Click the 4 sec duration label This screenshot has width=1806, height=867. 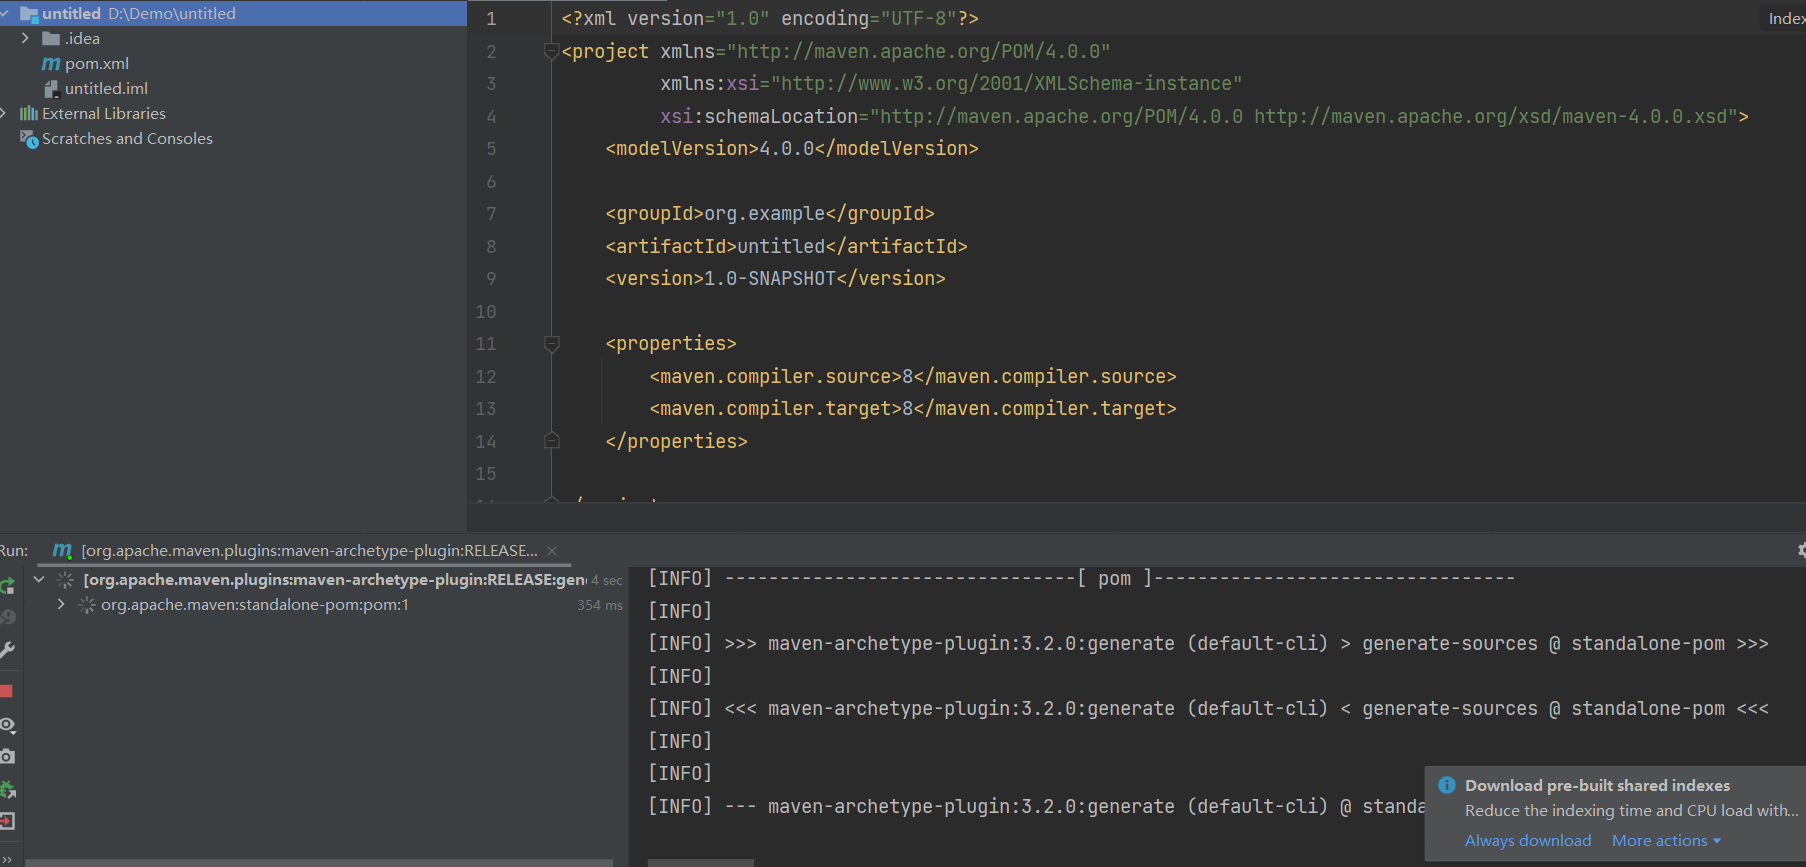click(606, 580)
